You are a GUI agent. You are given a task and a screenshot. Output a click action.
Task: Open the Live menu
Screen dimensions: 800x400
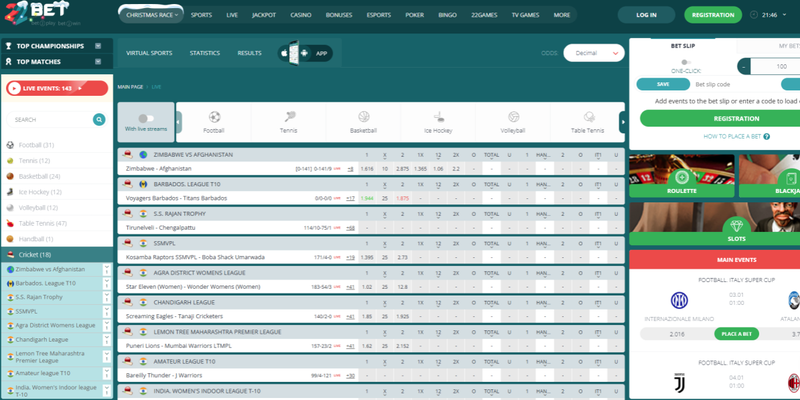pos(232,15)
